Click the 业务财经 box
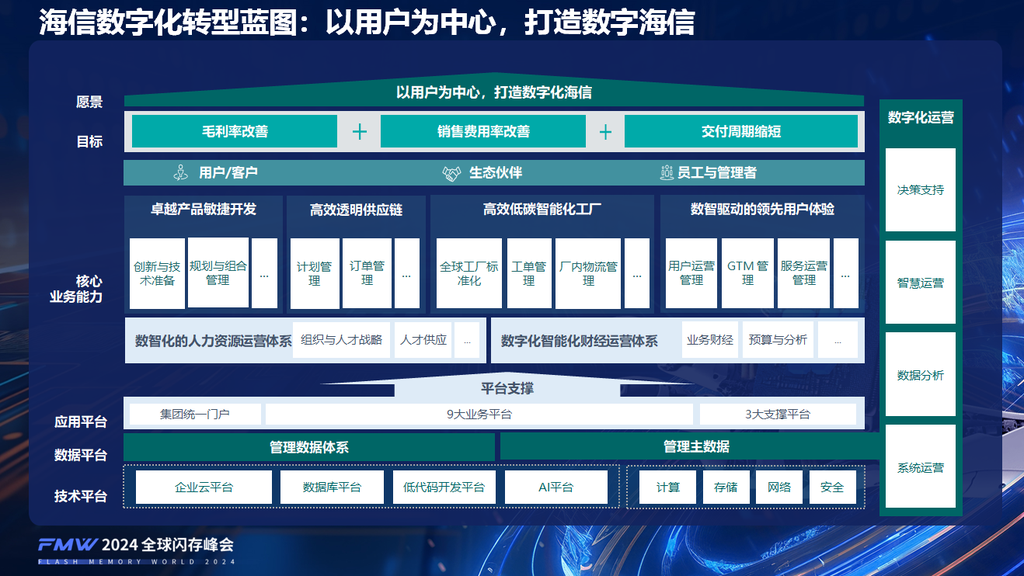 710,340
